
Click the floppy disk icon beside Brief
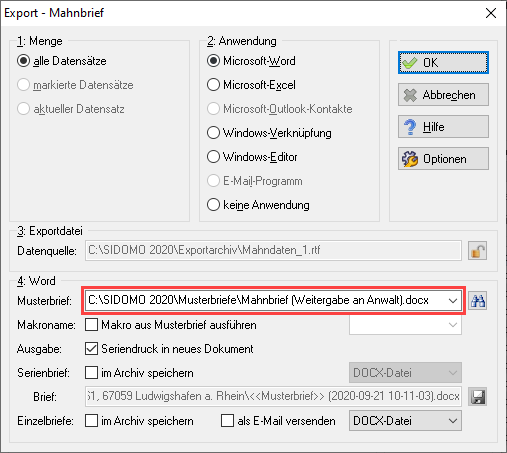tap(478, 397)
